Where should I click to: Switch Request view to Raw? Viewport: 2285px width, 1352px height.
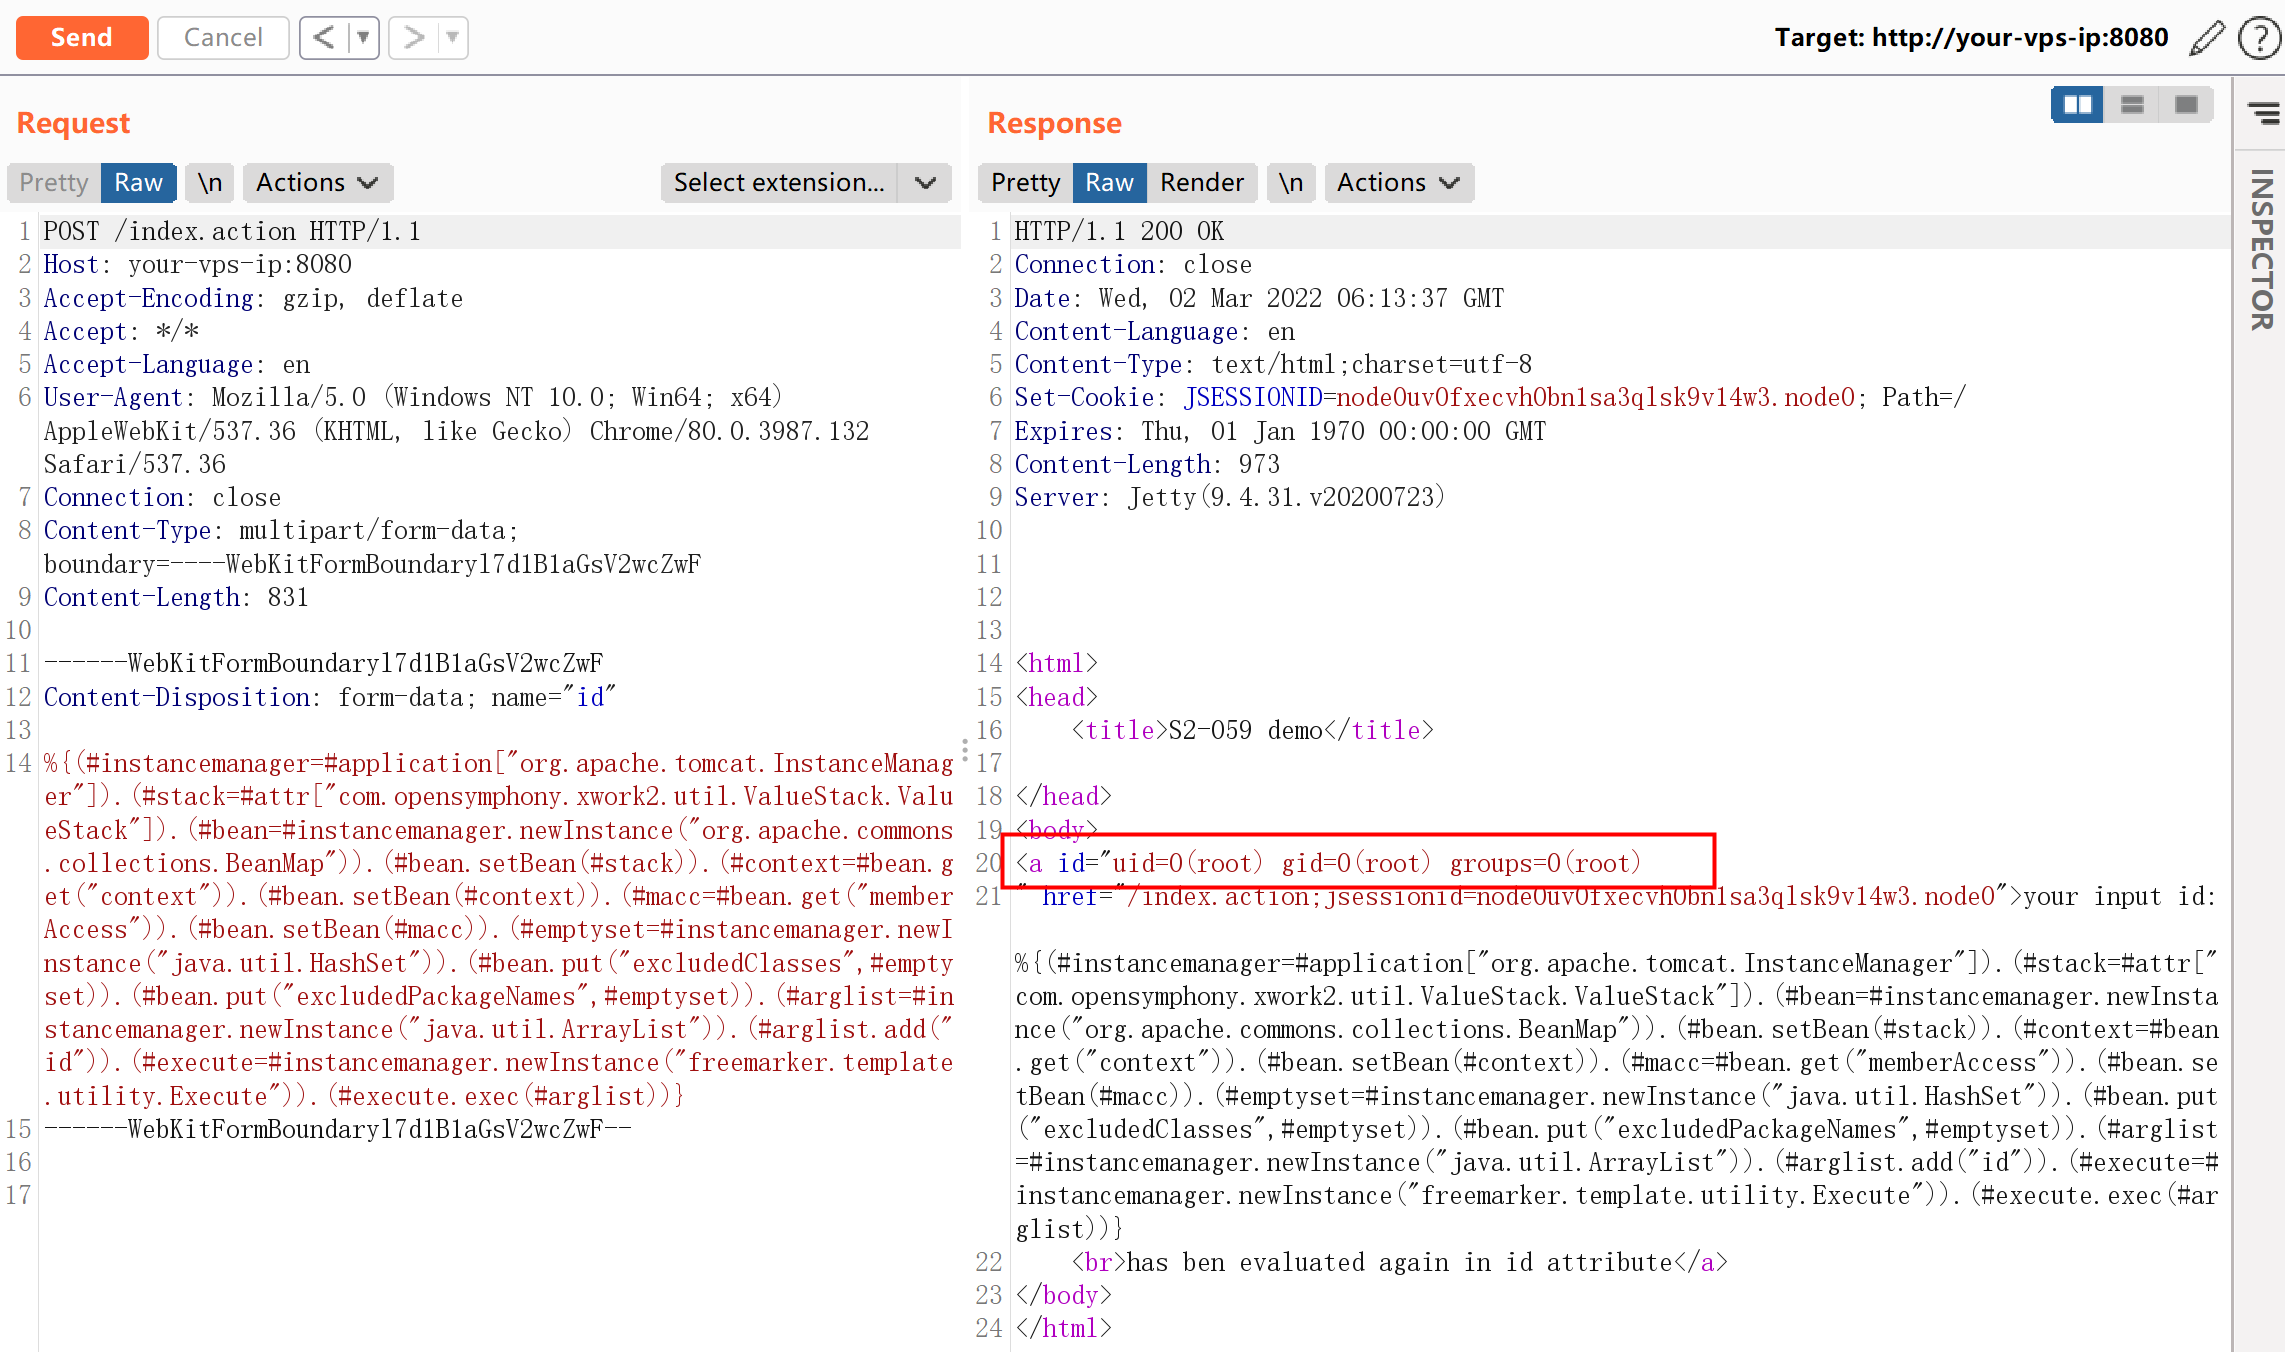click(138, 183)
